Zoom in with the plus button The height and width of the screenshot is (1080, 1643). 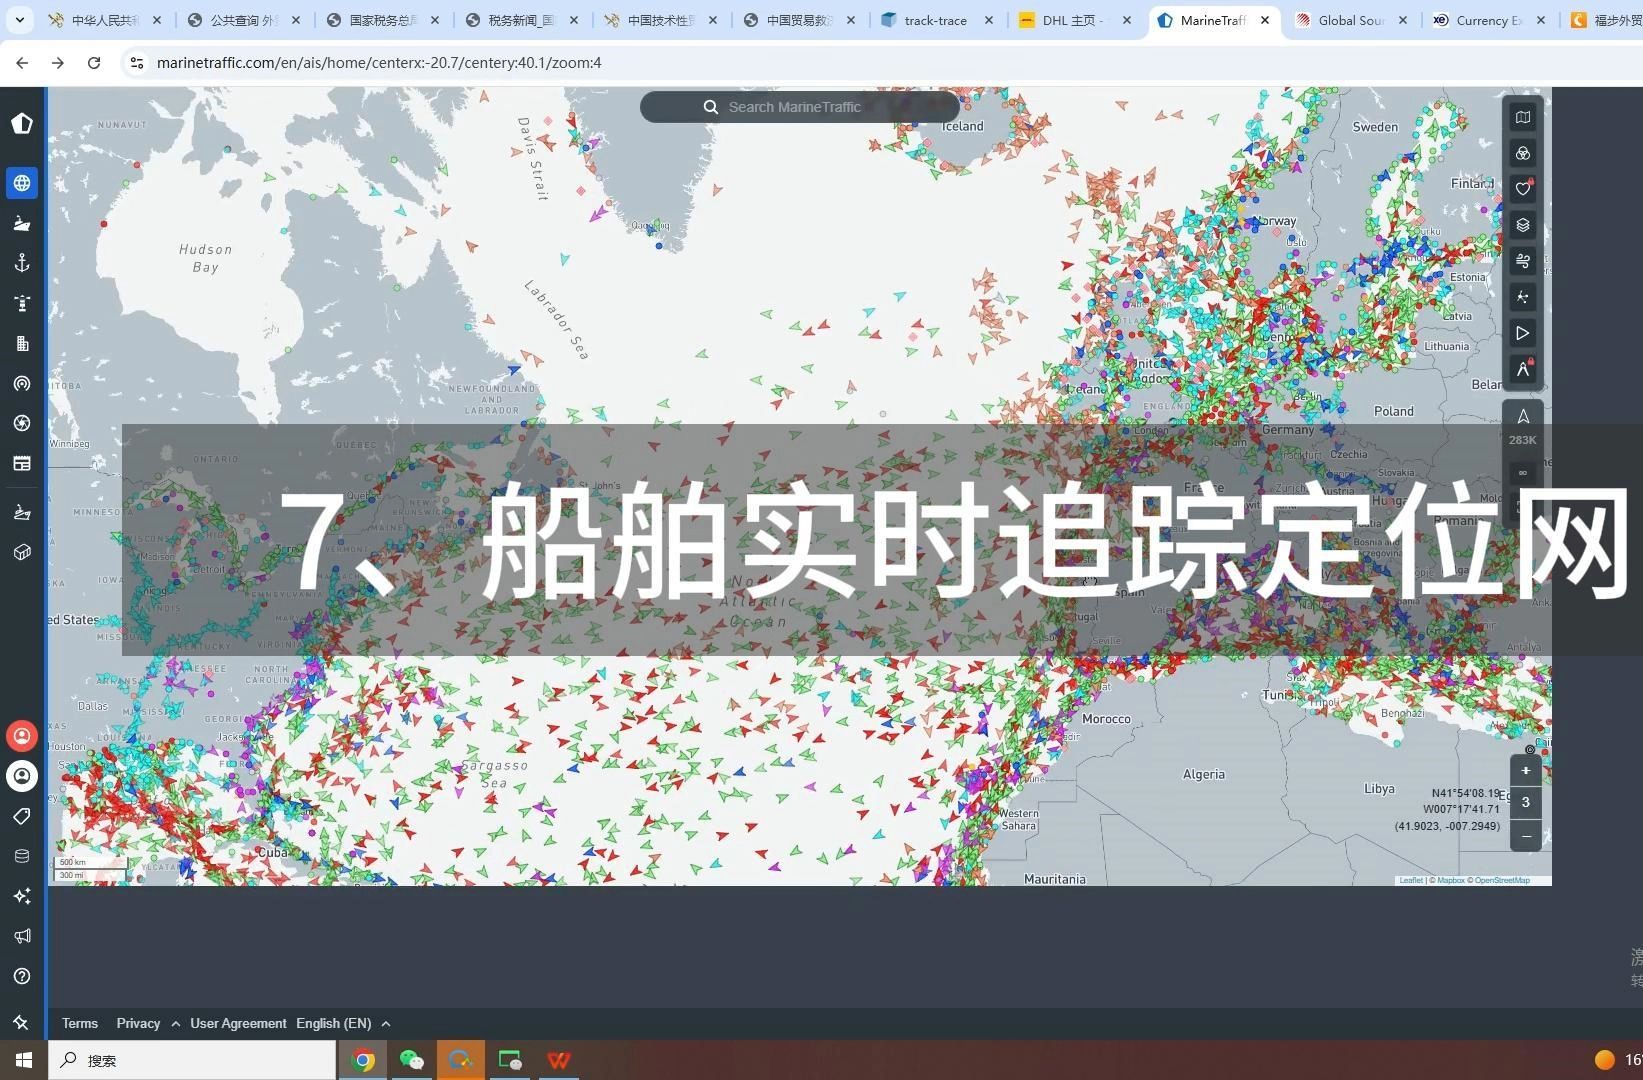pyautogui.click(x=1526, y=771)
